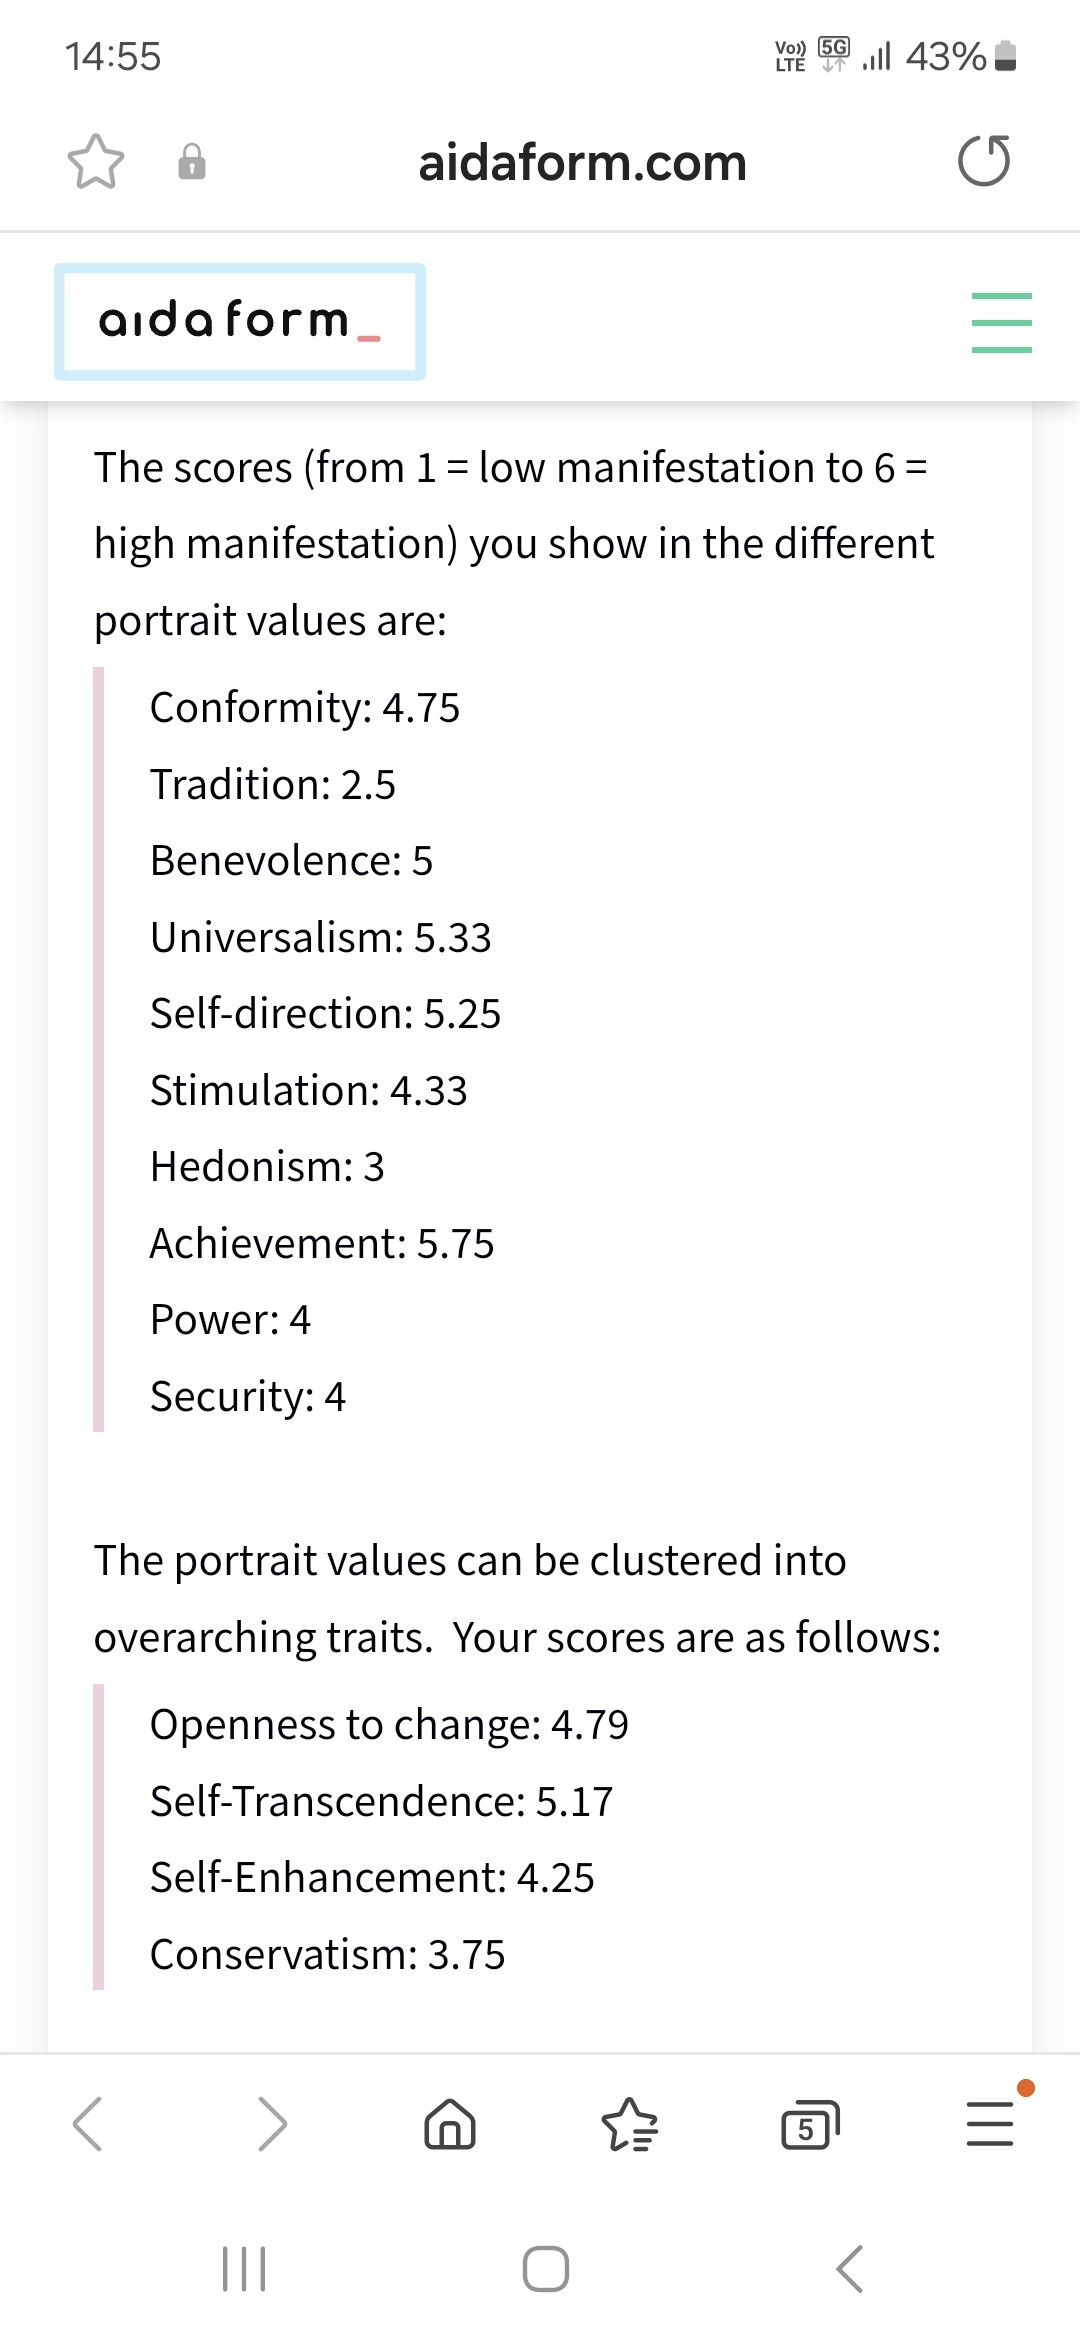Screen dimensions: 1080x2340
Task: Go back with the browser back arrow
Action: (x=88, y=2124)
